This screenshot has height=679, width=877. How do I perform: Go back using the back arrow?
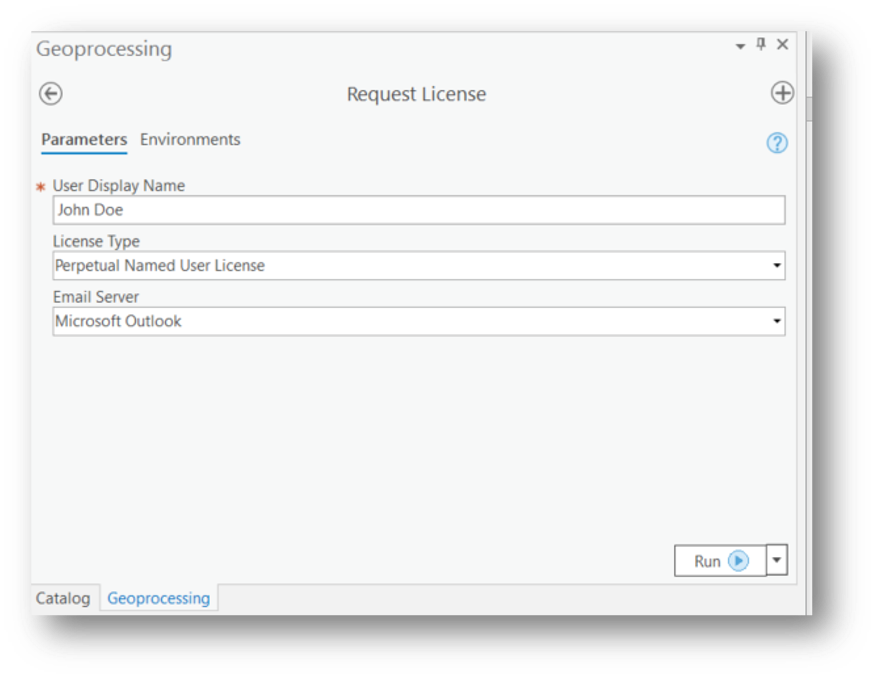tap(50, 94)
